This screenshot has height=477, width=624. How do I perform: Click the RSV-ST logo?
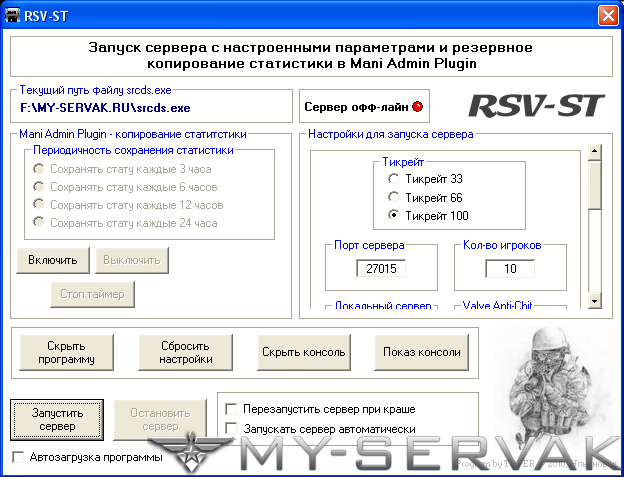point(536,106)
